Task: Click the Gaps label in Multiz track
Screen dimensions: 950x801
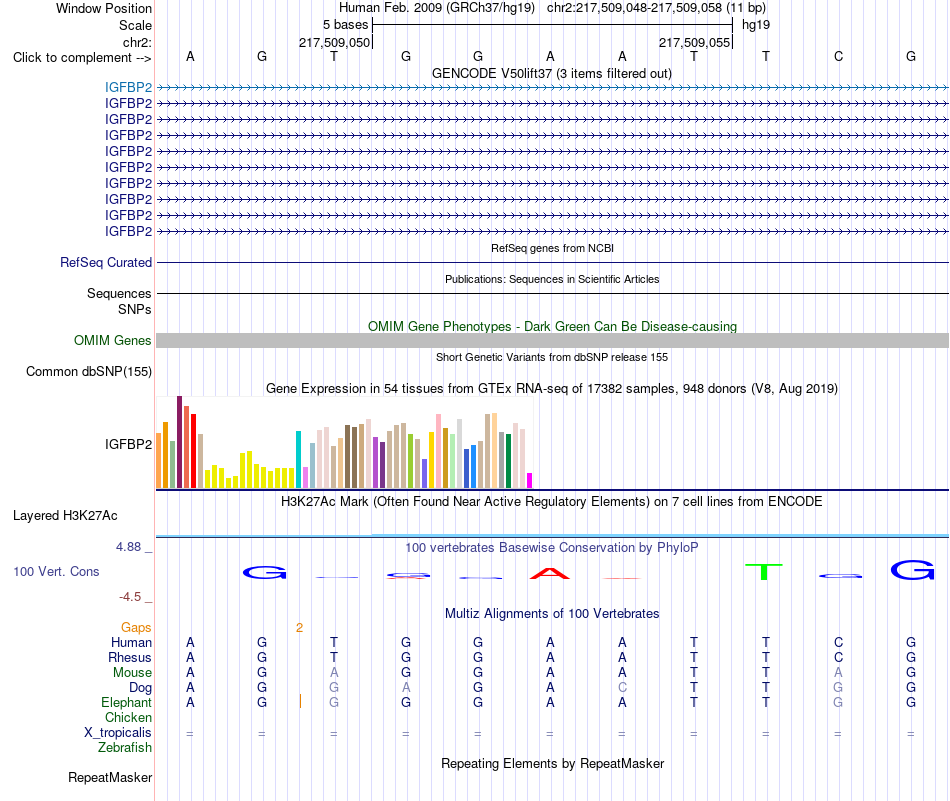Action: tap(136, 627)
